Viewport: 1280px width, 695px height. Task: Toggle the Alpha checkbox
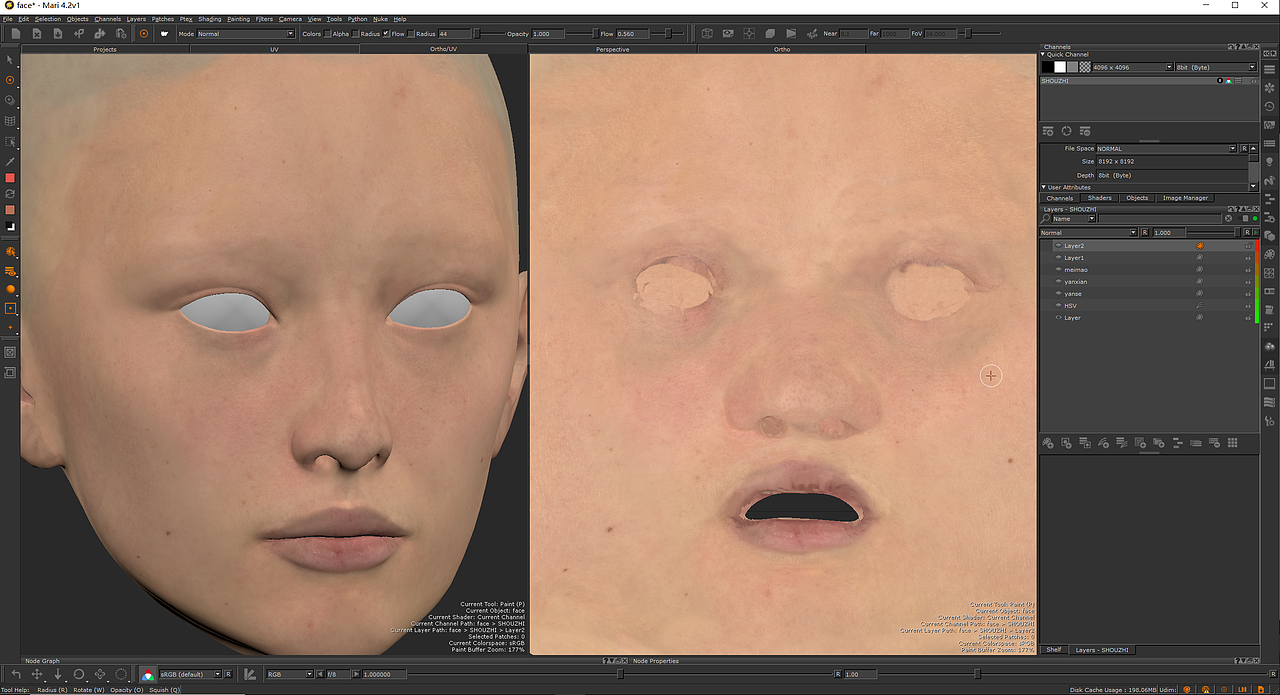[x=356, y=34]
